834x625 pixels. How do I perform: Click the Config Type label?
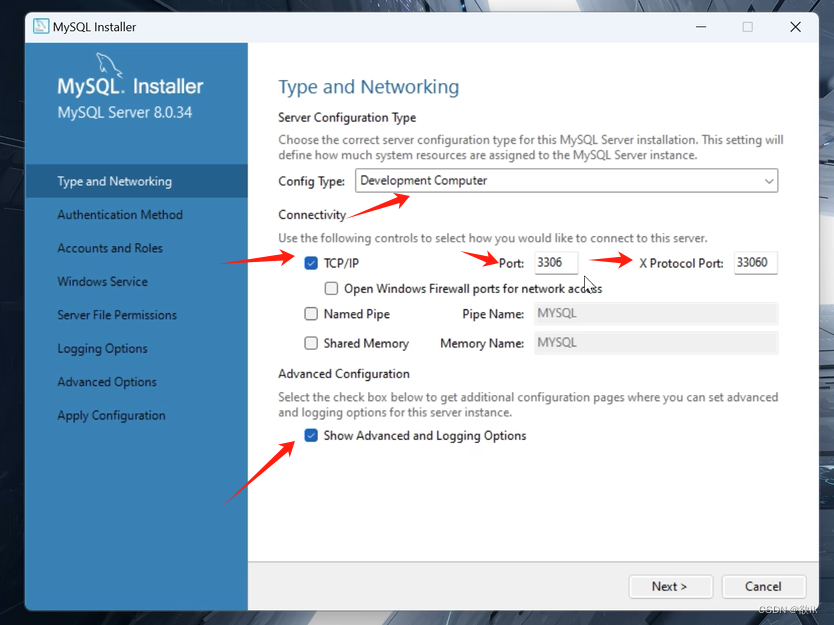click(312, 181)
